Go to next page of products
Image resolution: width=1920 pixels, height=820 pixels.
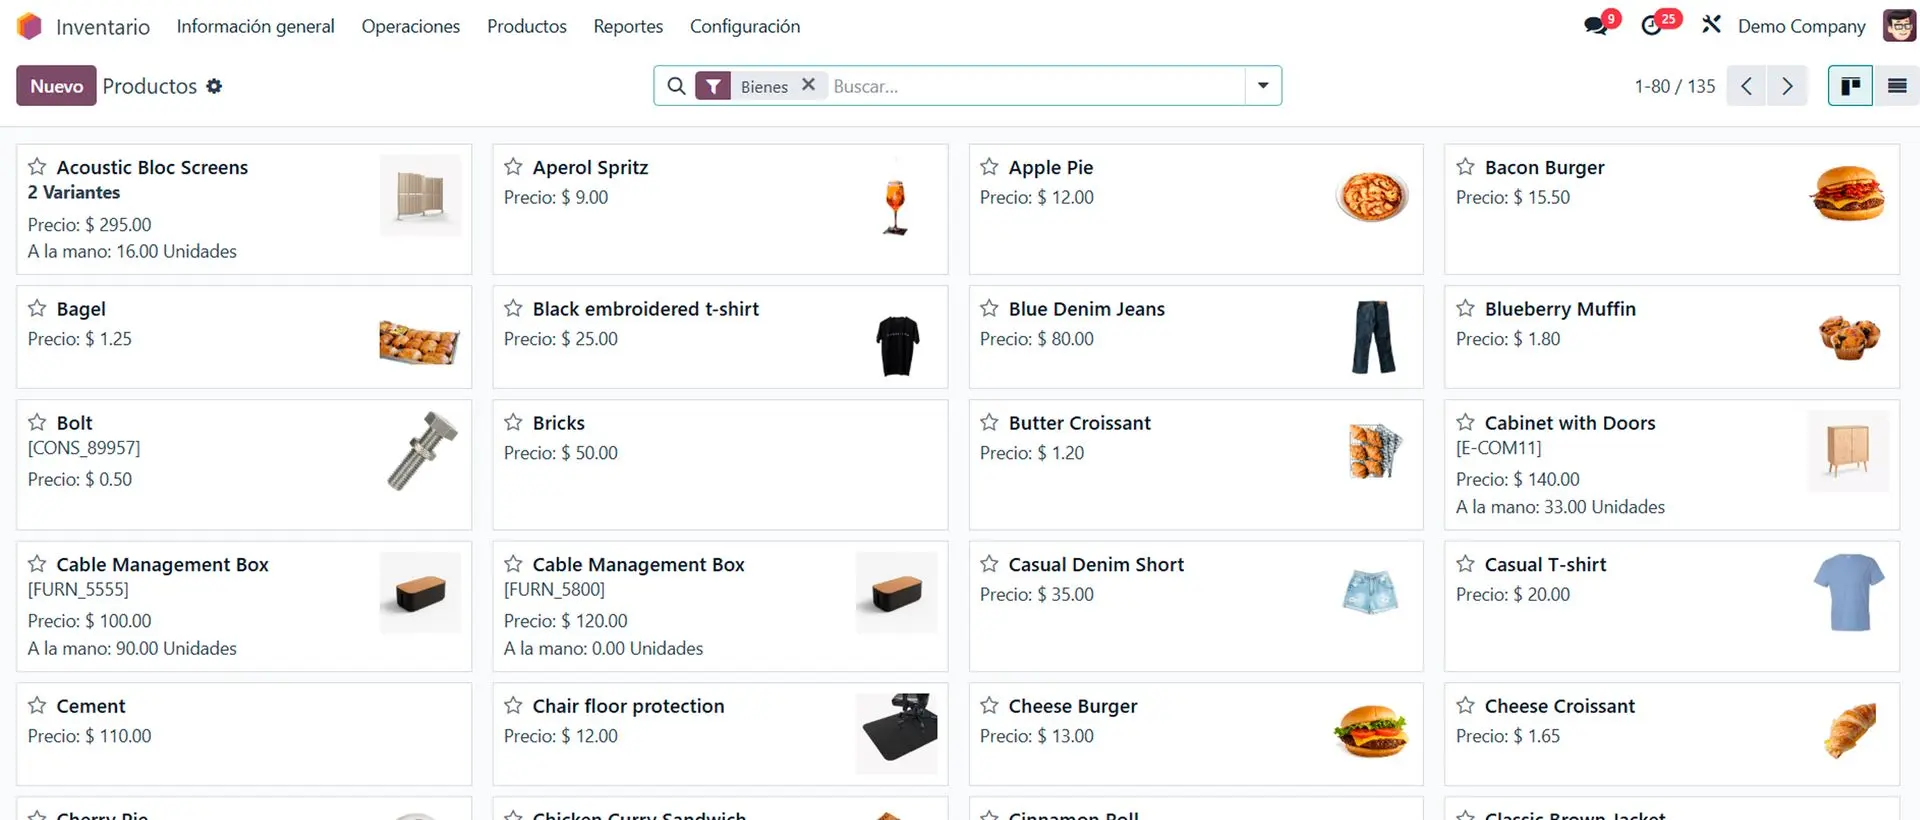[1787, 86]
